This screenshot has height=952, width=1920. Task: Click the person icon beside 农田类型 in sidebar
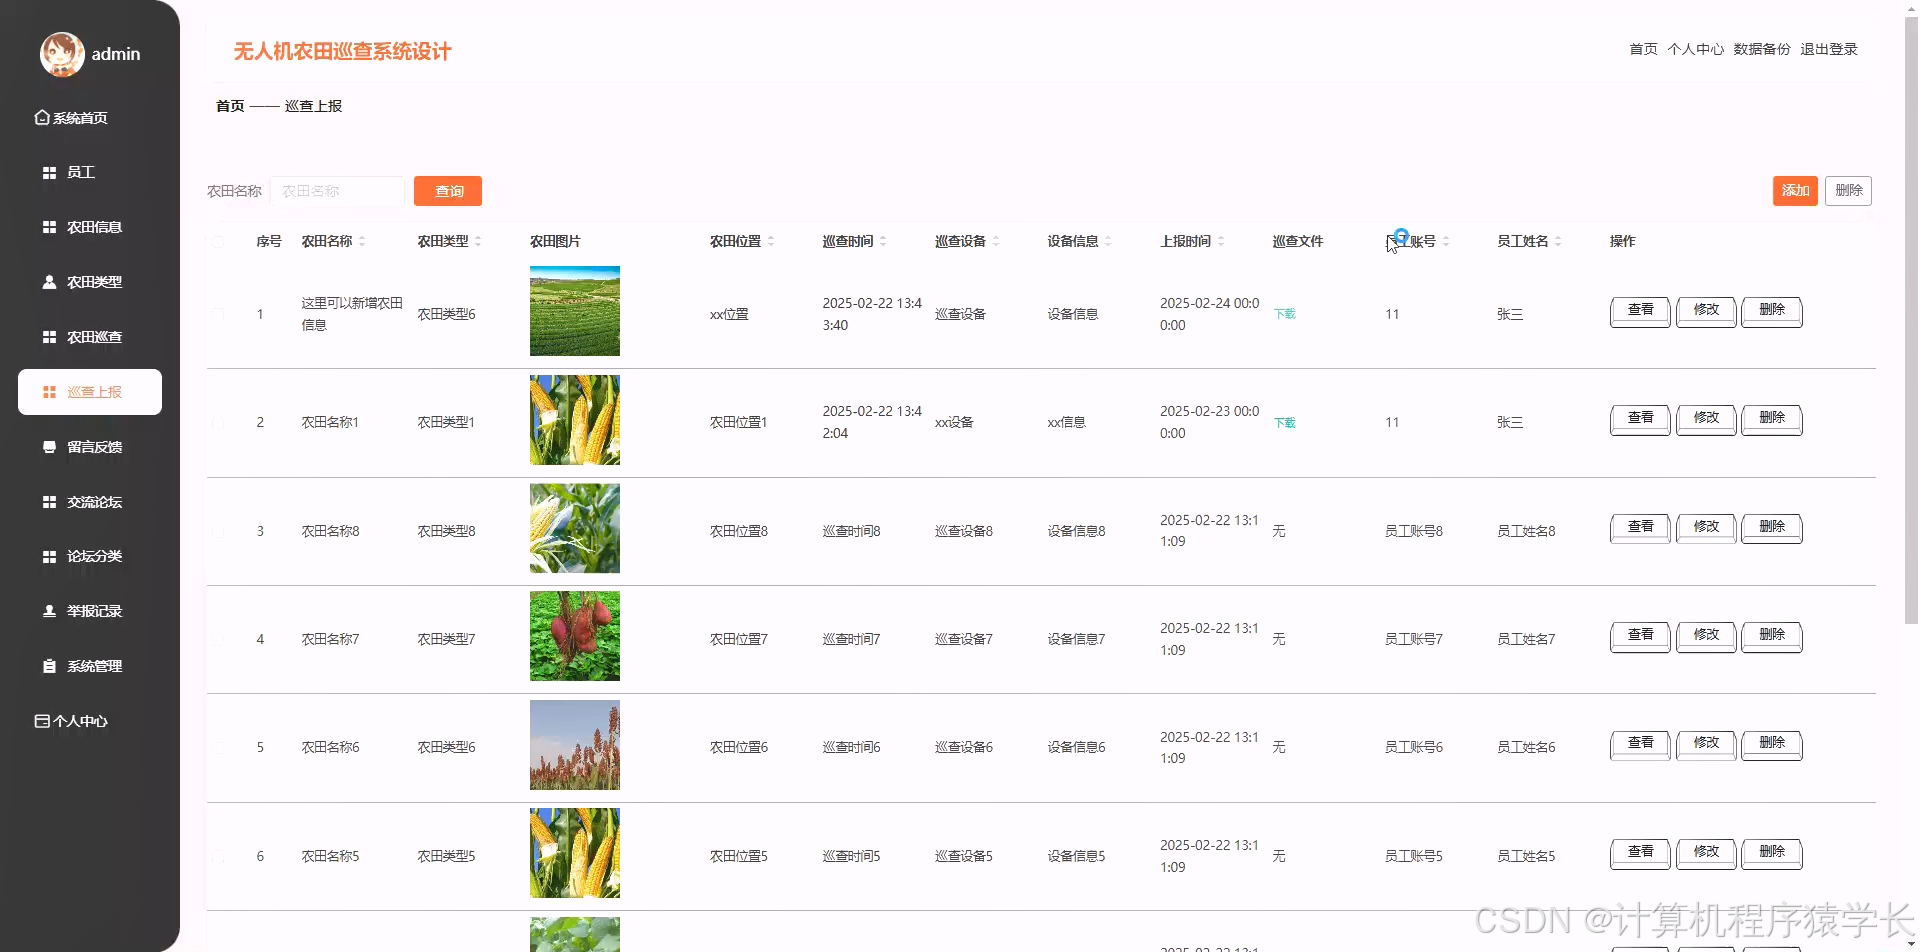(x=49, y=282)
